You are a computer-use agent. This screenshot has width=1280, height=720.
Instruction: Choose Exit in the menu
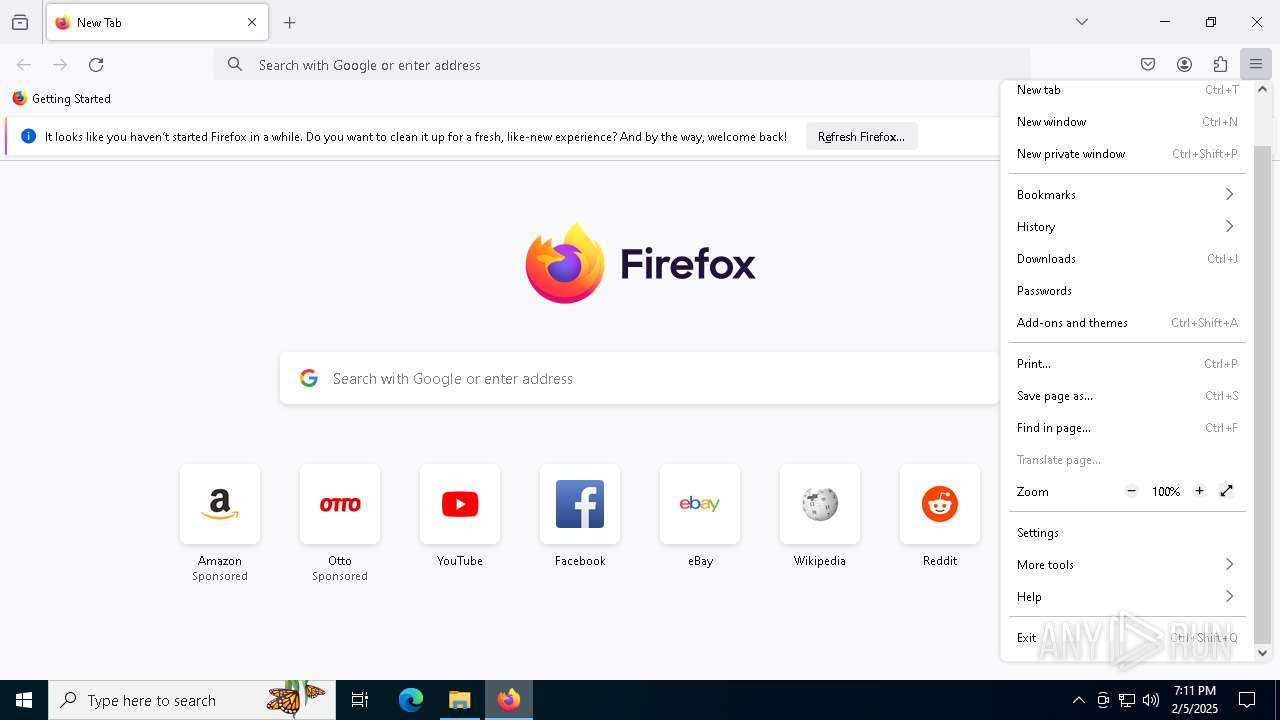[1127, 638]
